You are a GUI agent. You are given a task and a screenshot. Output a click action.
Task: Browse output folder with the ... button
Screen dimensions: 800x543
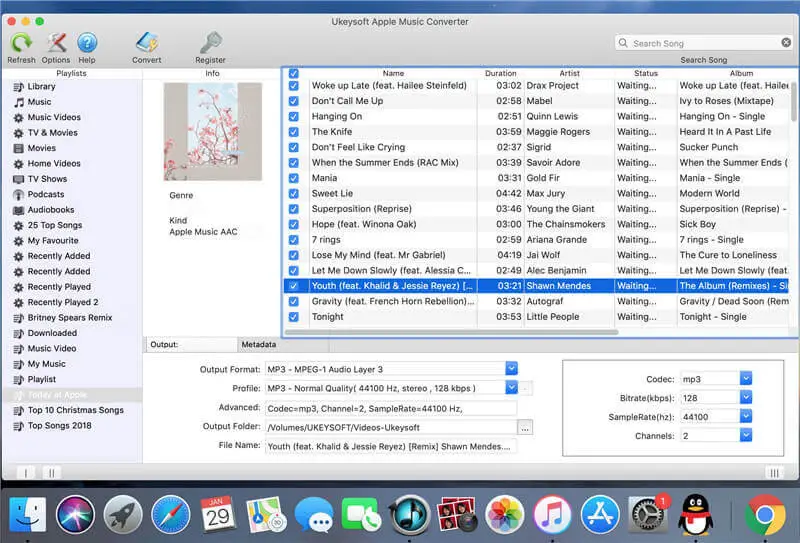[525, 428]
